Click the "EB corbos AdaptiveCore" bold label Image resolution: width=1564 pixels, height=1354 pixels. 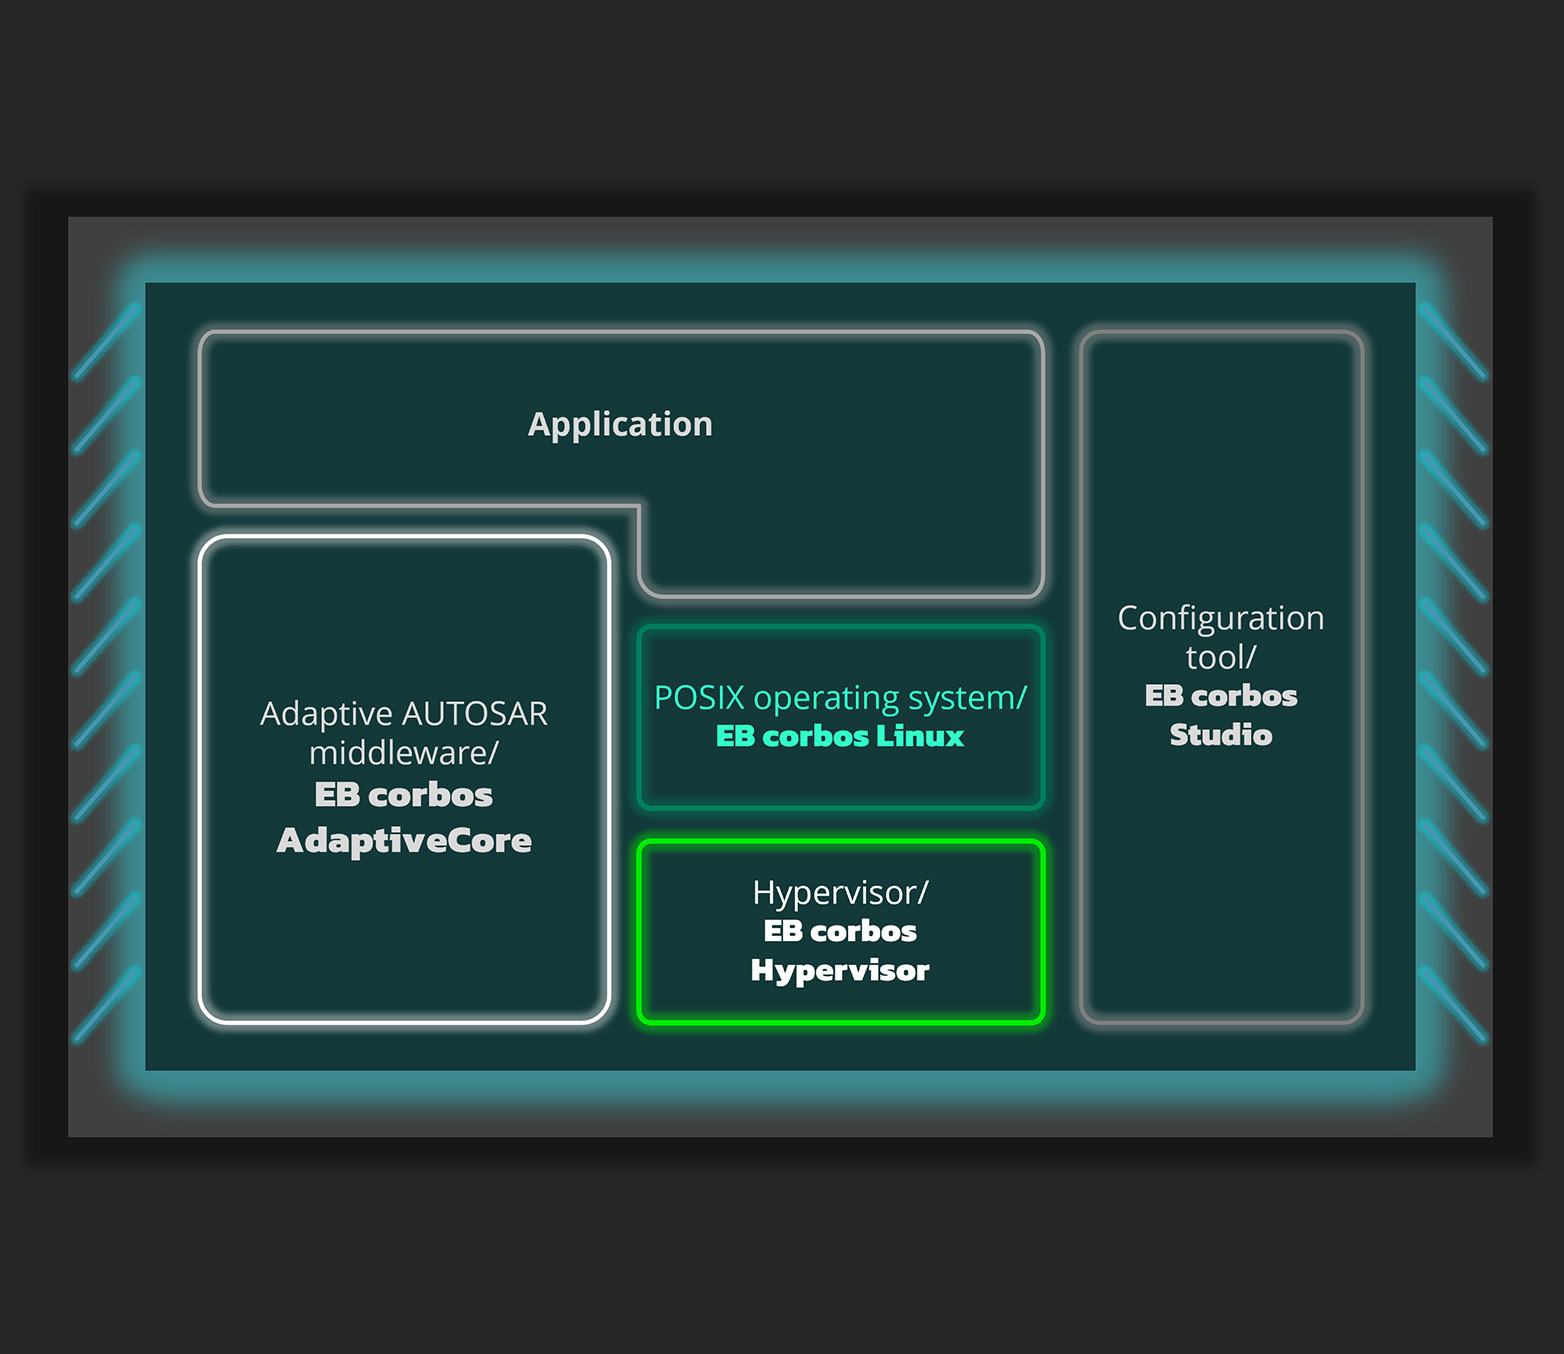(404, 817)
